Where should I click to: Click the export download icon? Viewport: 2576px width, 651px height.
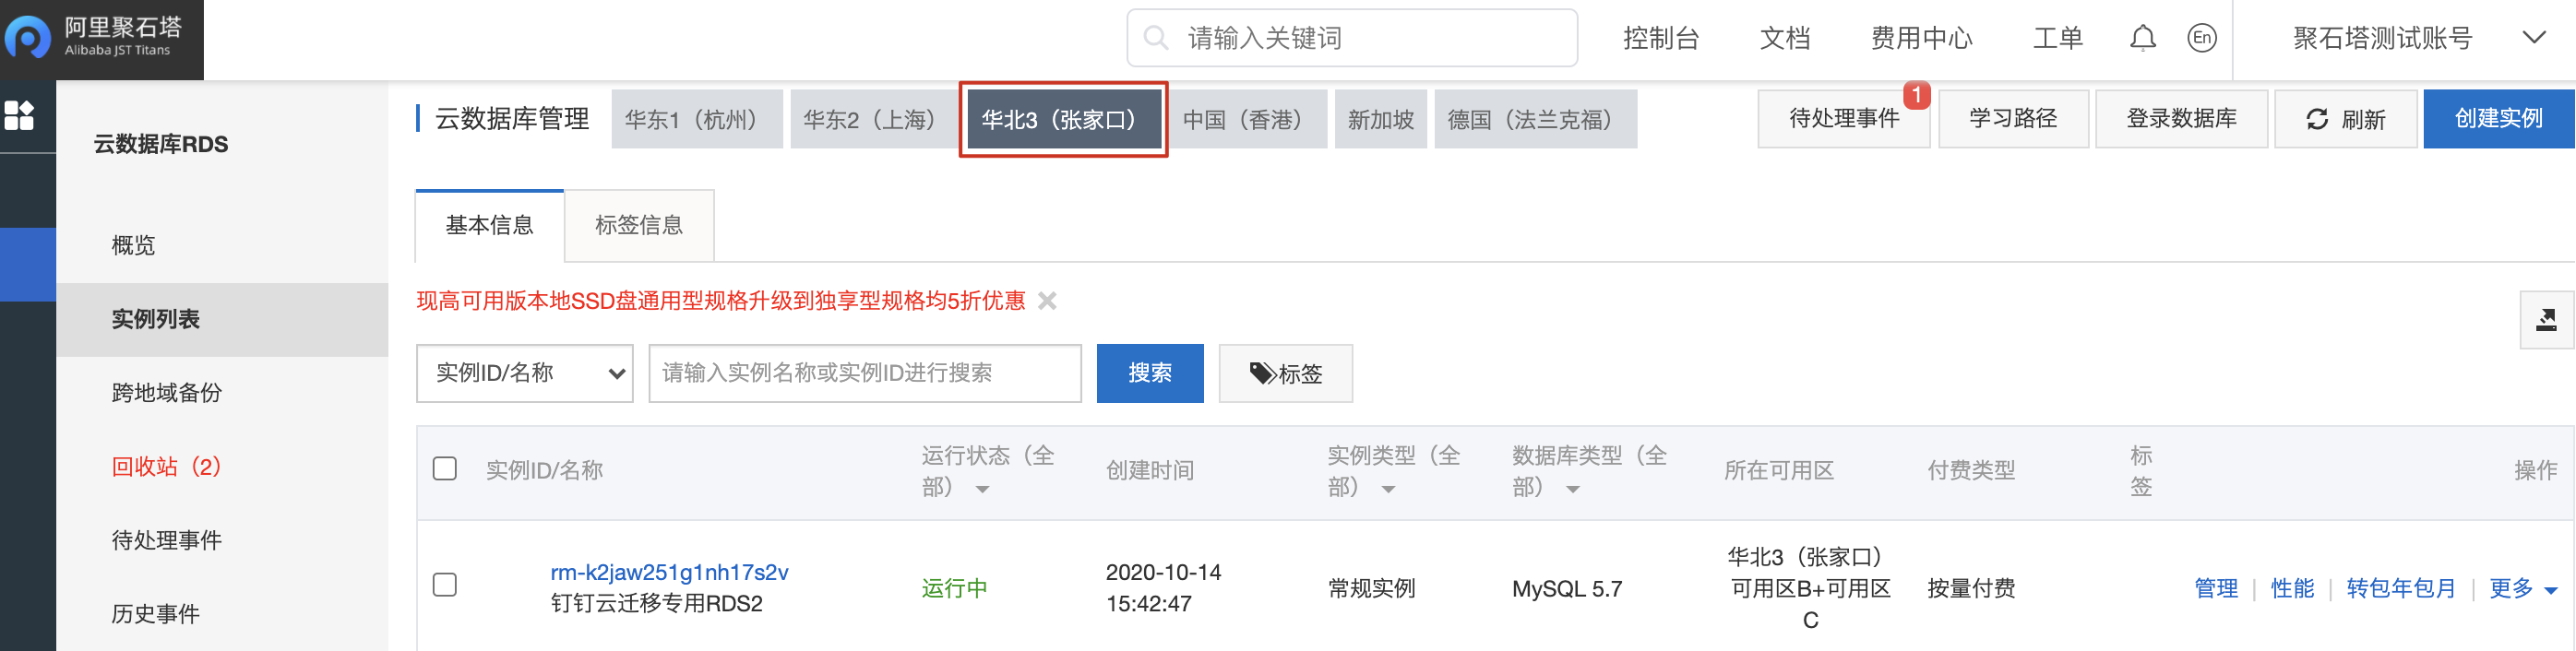coord(2546,320)
